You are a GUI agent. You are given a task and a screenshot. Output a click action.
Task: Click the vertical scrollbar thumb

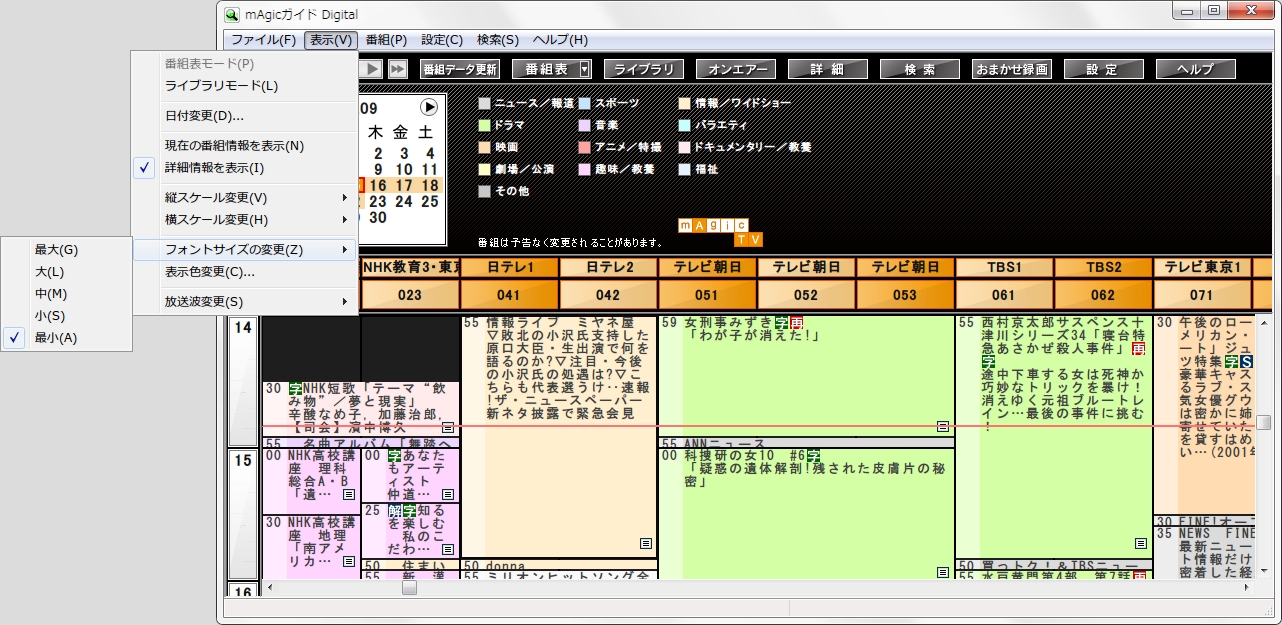[1264, 423]
